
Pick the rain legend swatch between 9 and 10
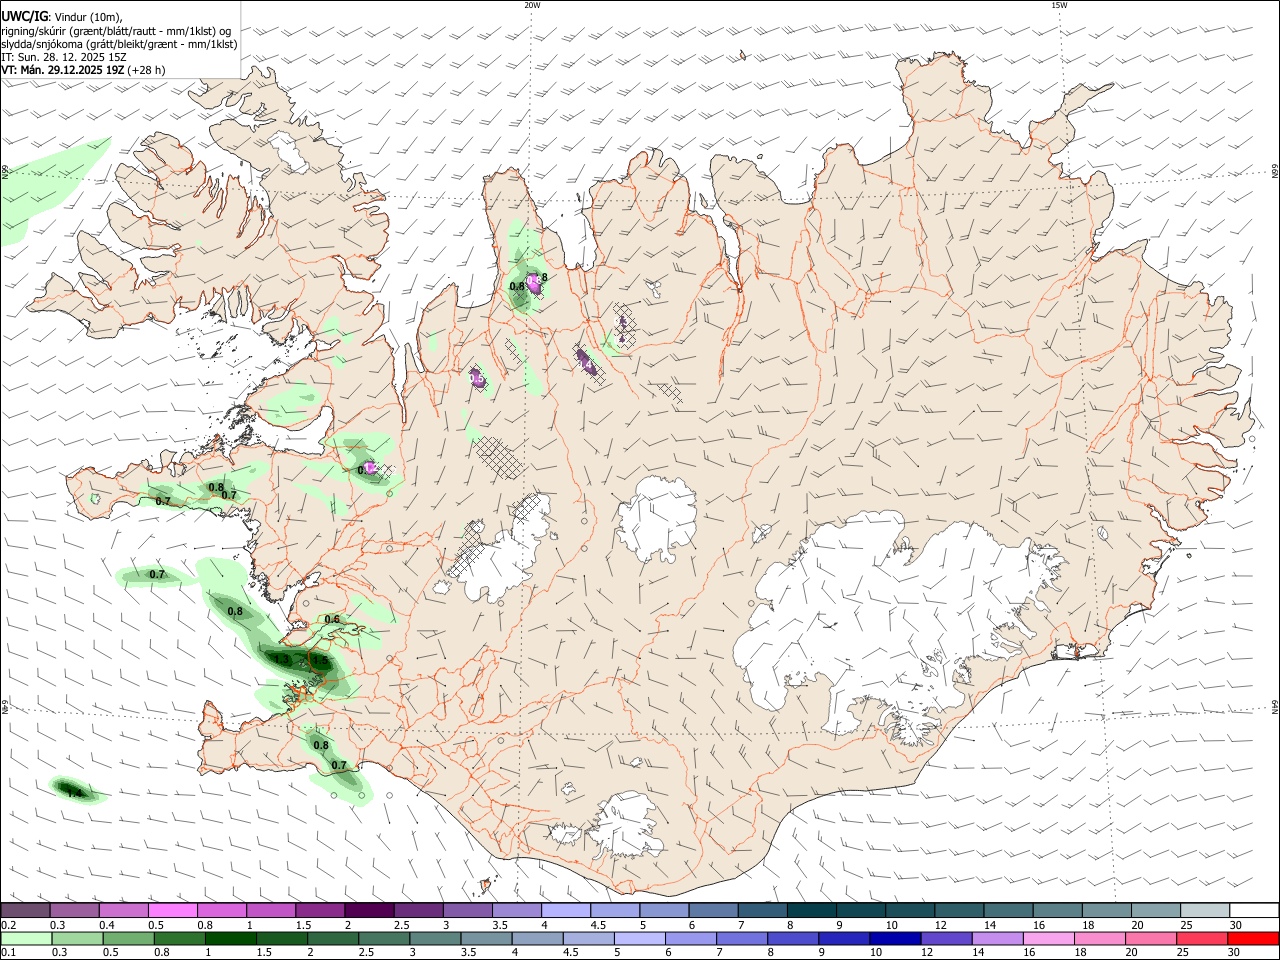[x=842, y=938]
